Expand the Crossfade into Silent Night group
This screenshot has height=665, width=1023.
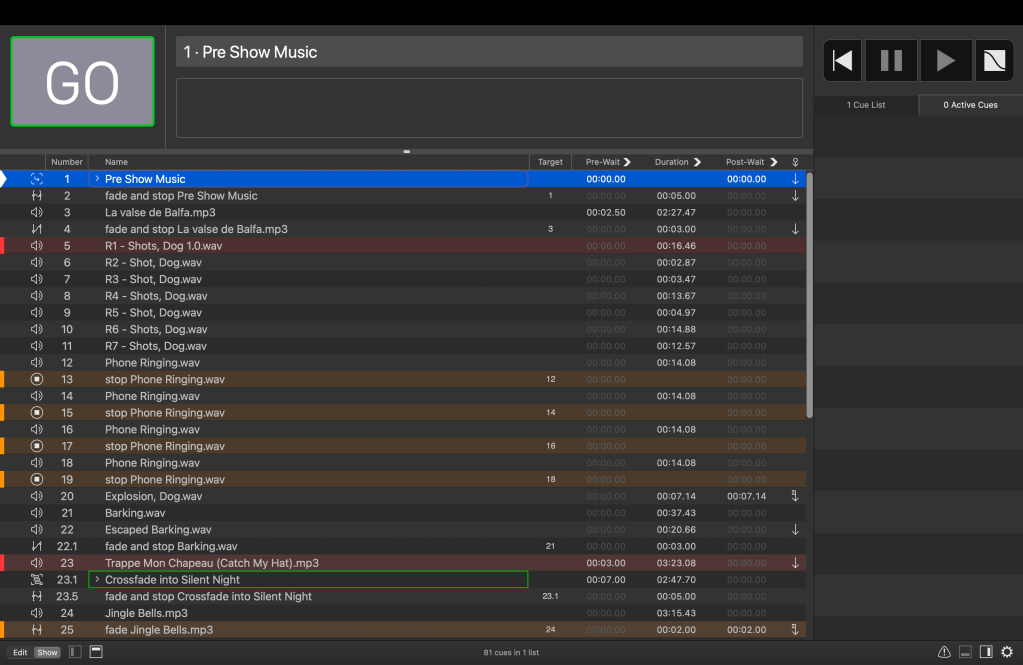click(97, 580)
